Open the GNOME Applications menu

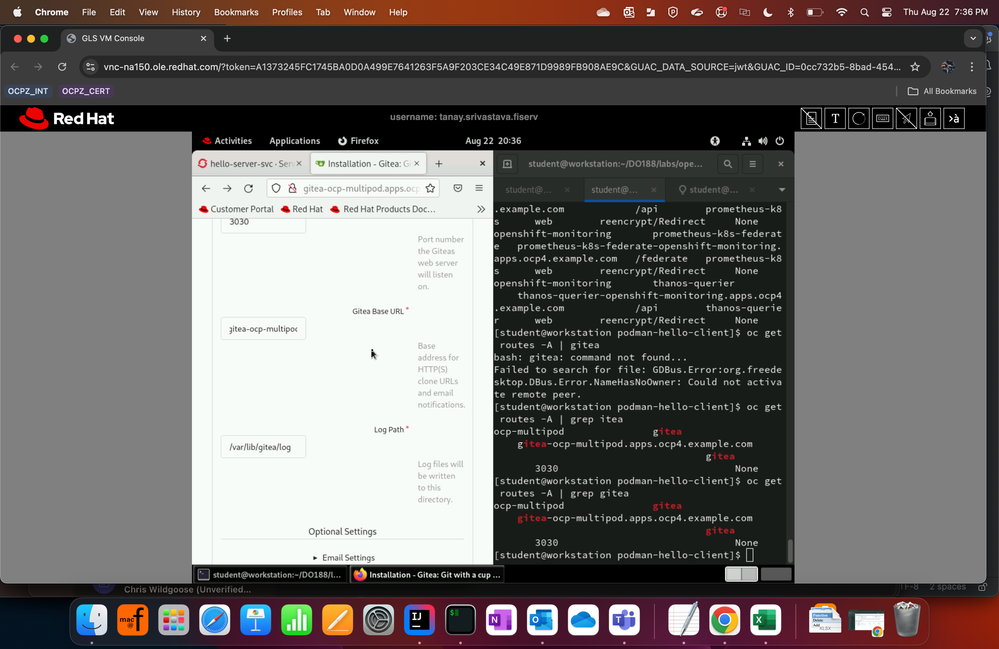point(294,141)
